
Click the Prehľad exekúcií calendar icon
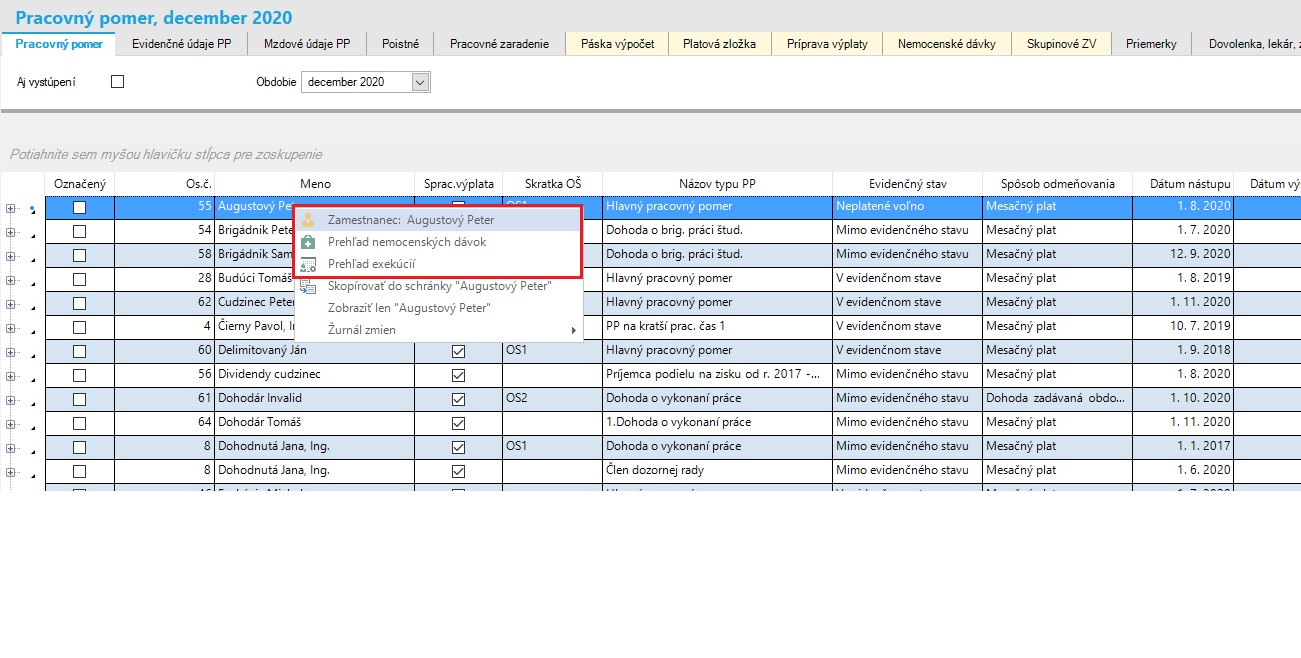pyautogui.click(x=309, y=264)
